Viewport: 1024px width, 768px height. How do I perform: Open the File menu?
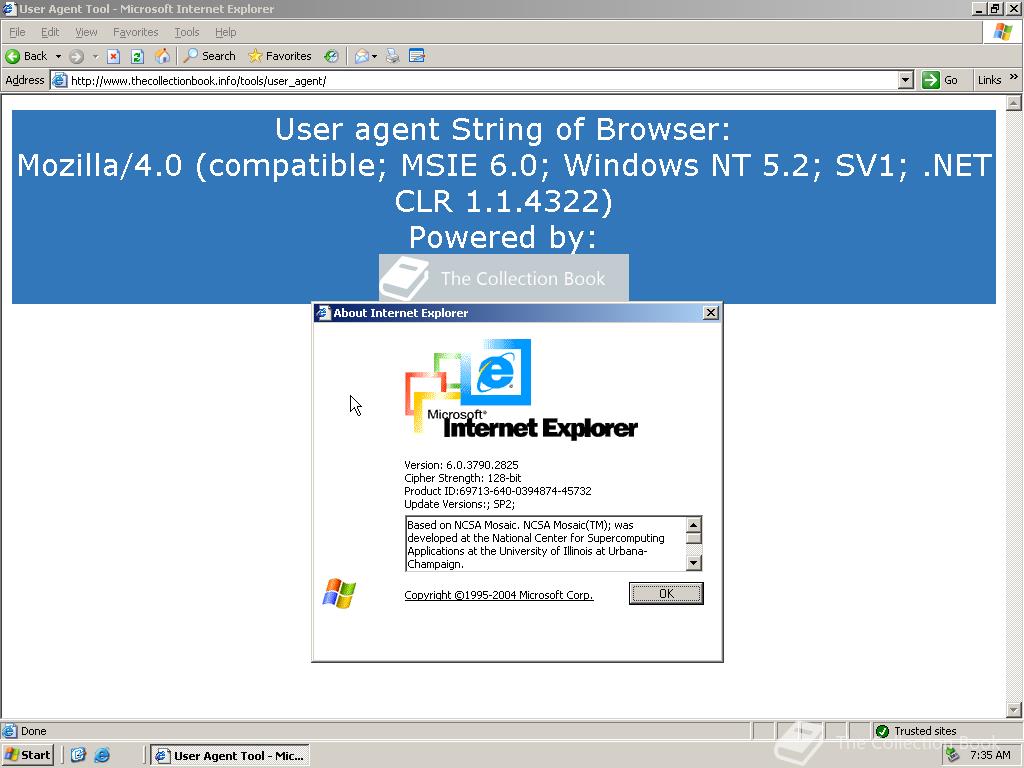click(17, 32)
